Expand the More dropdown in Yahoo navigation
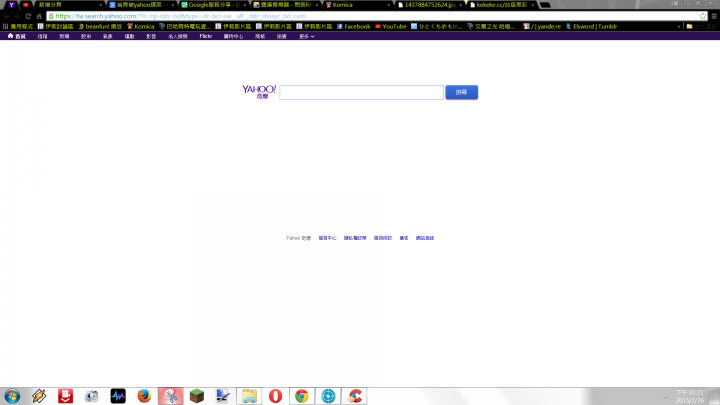Image resolution: width=720 pixels, height=405 pixels. tap(306, 36)
